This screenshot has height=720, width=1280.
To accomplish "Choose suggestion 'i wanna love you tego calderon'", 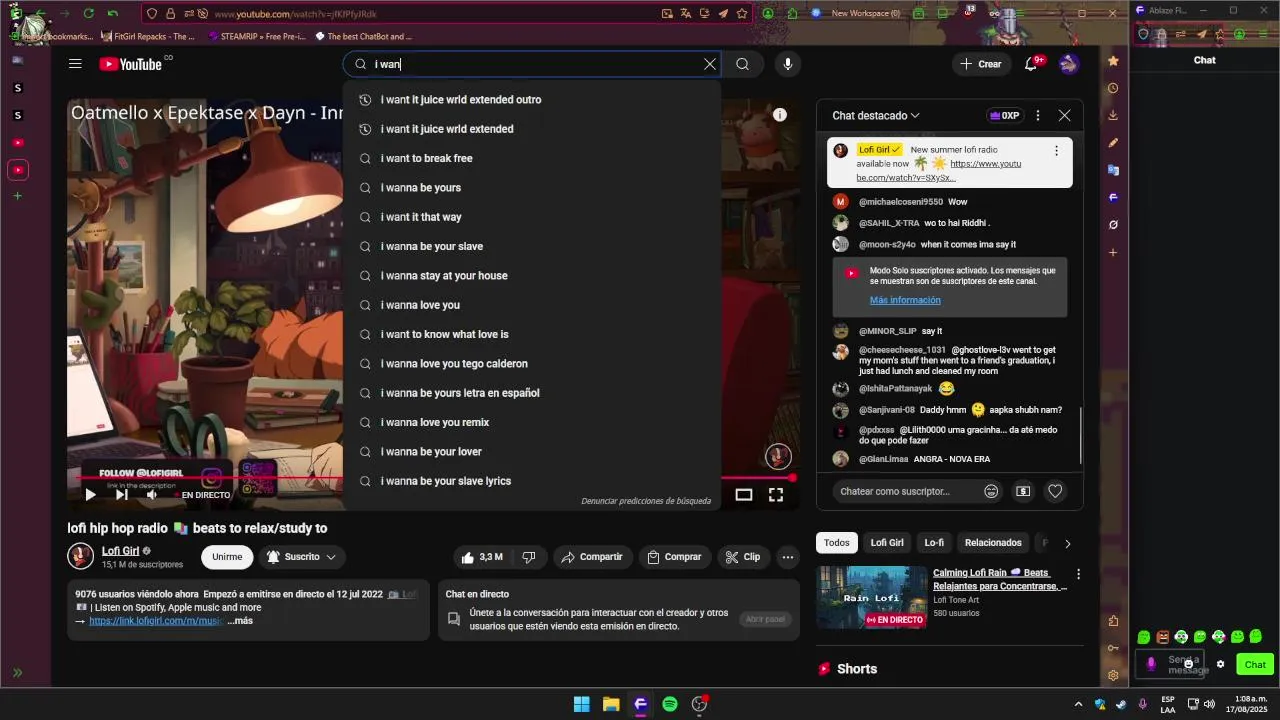I will [532, 364].
